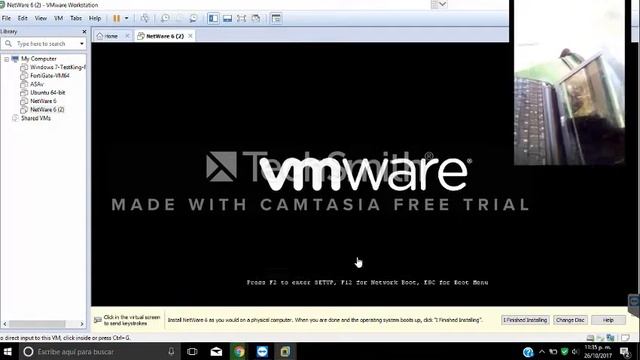Open the VM menu
The image size is (640, 360).
click(x=58, y=18)
